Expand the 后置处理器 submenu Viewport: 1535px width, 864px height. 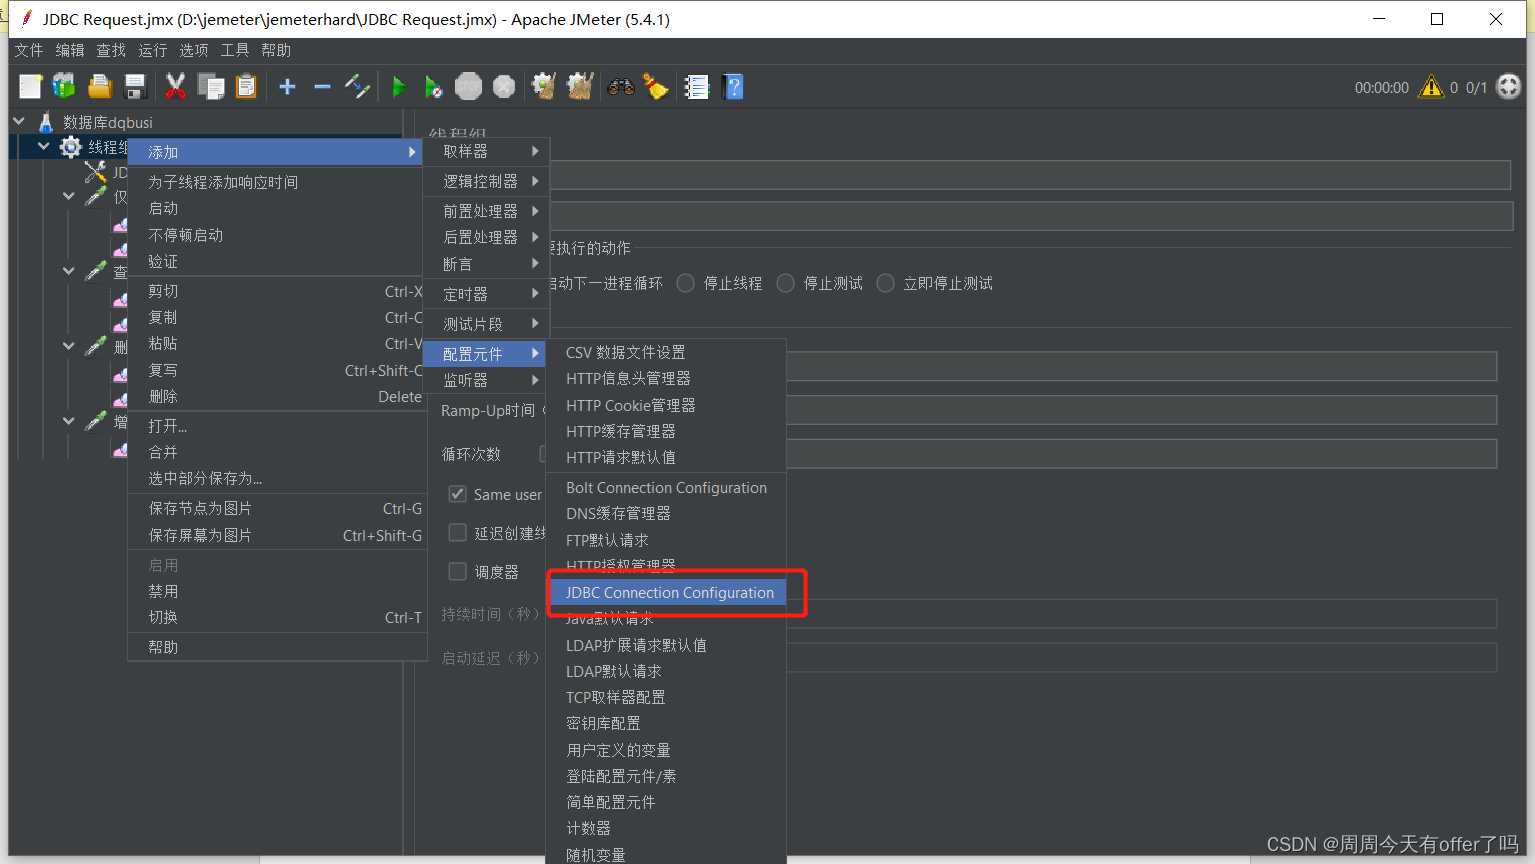pyautogui.click(x=486, y=237)
